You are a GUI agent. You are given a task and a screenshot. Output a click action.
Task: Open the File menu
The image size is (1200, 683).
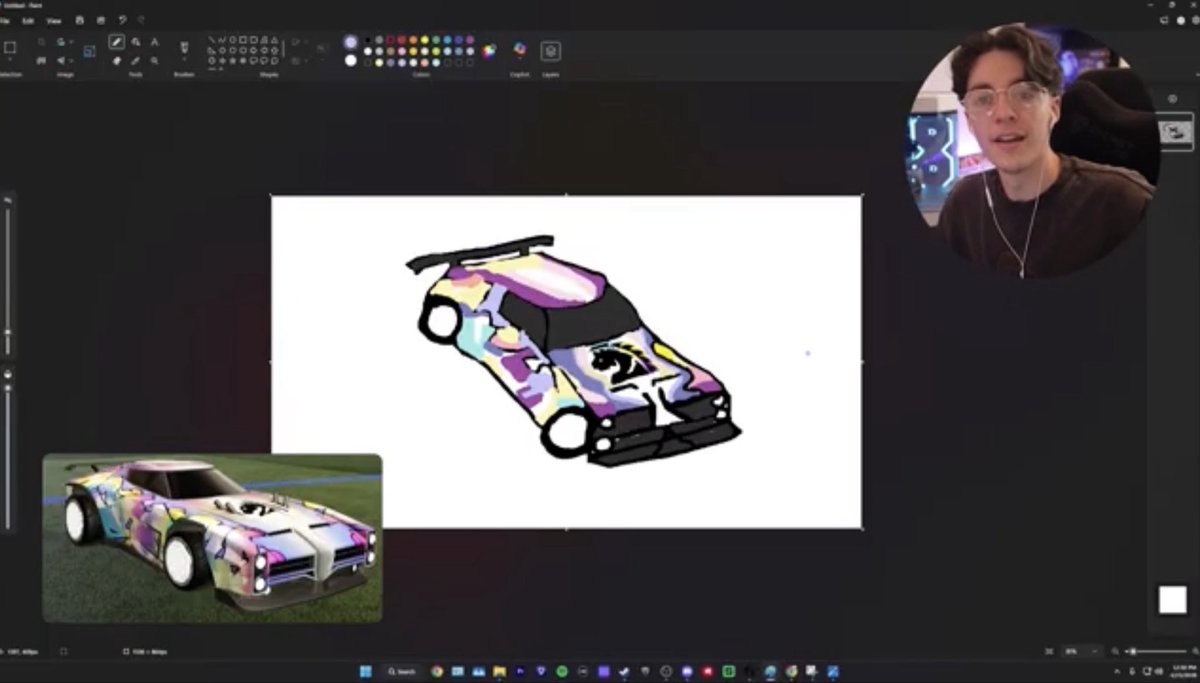[x=4, y=21]
